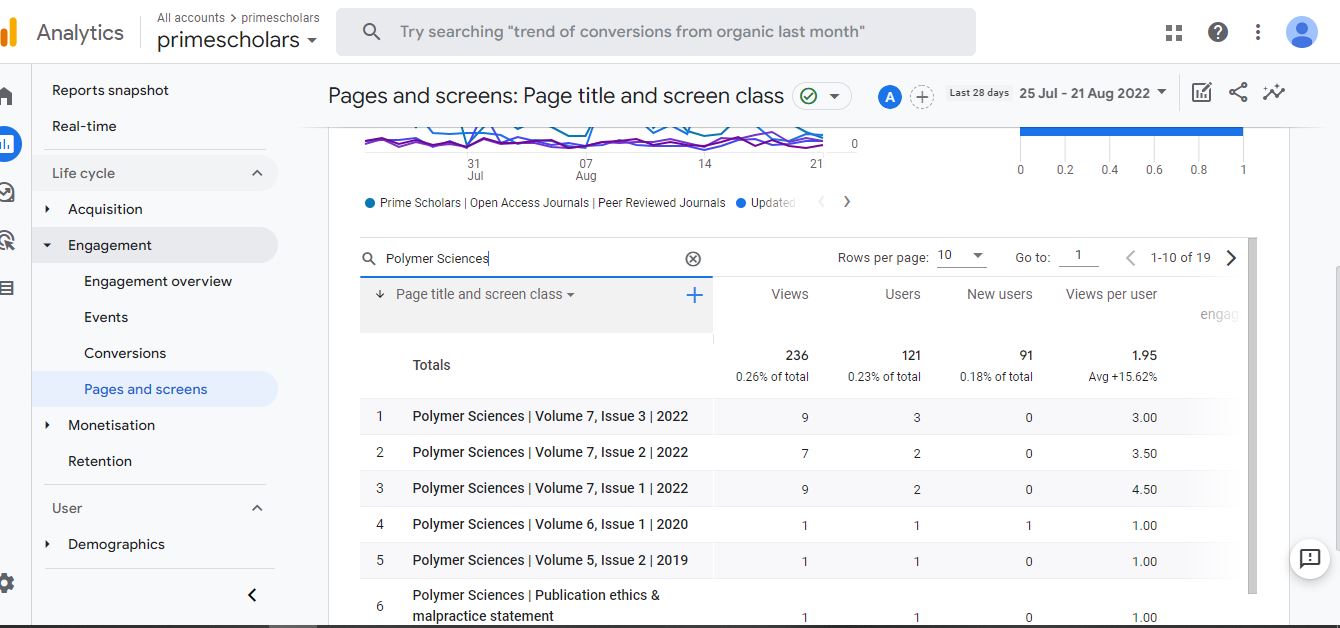Go to the next page of results
The image size is (1340, 628).
[1231, 258]
